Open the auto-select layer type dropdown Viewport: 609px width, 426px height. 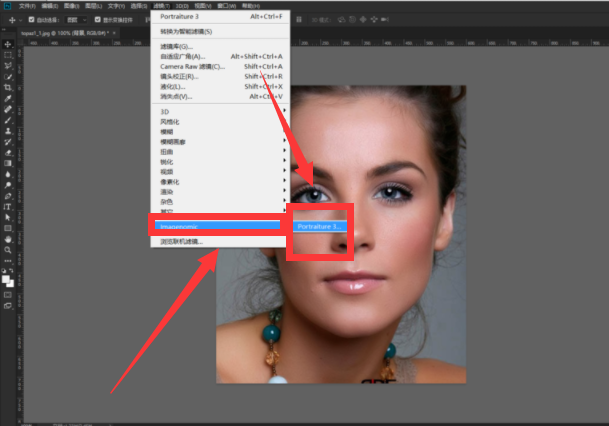(77, 19)
